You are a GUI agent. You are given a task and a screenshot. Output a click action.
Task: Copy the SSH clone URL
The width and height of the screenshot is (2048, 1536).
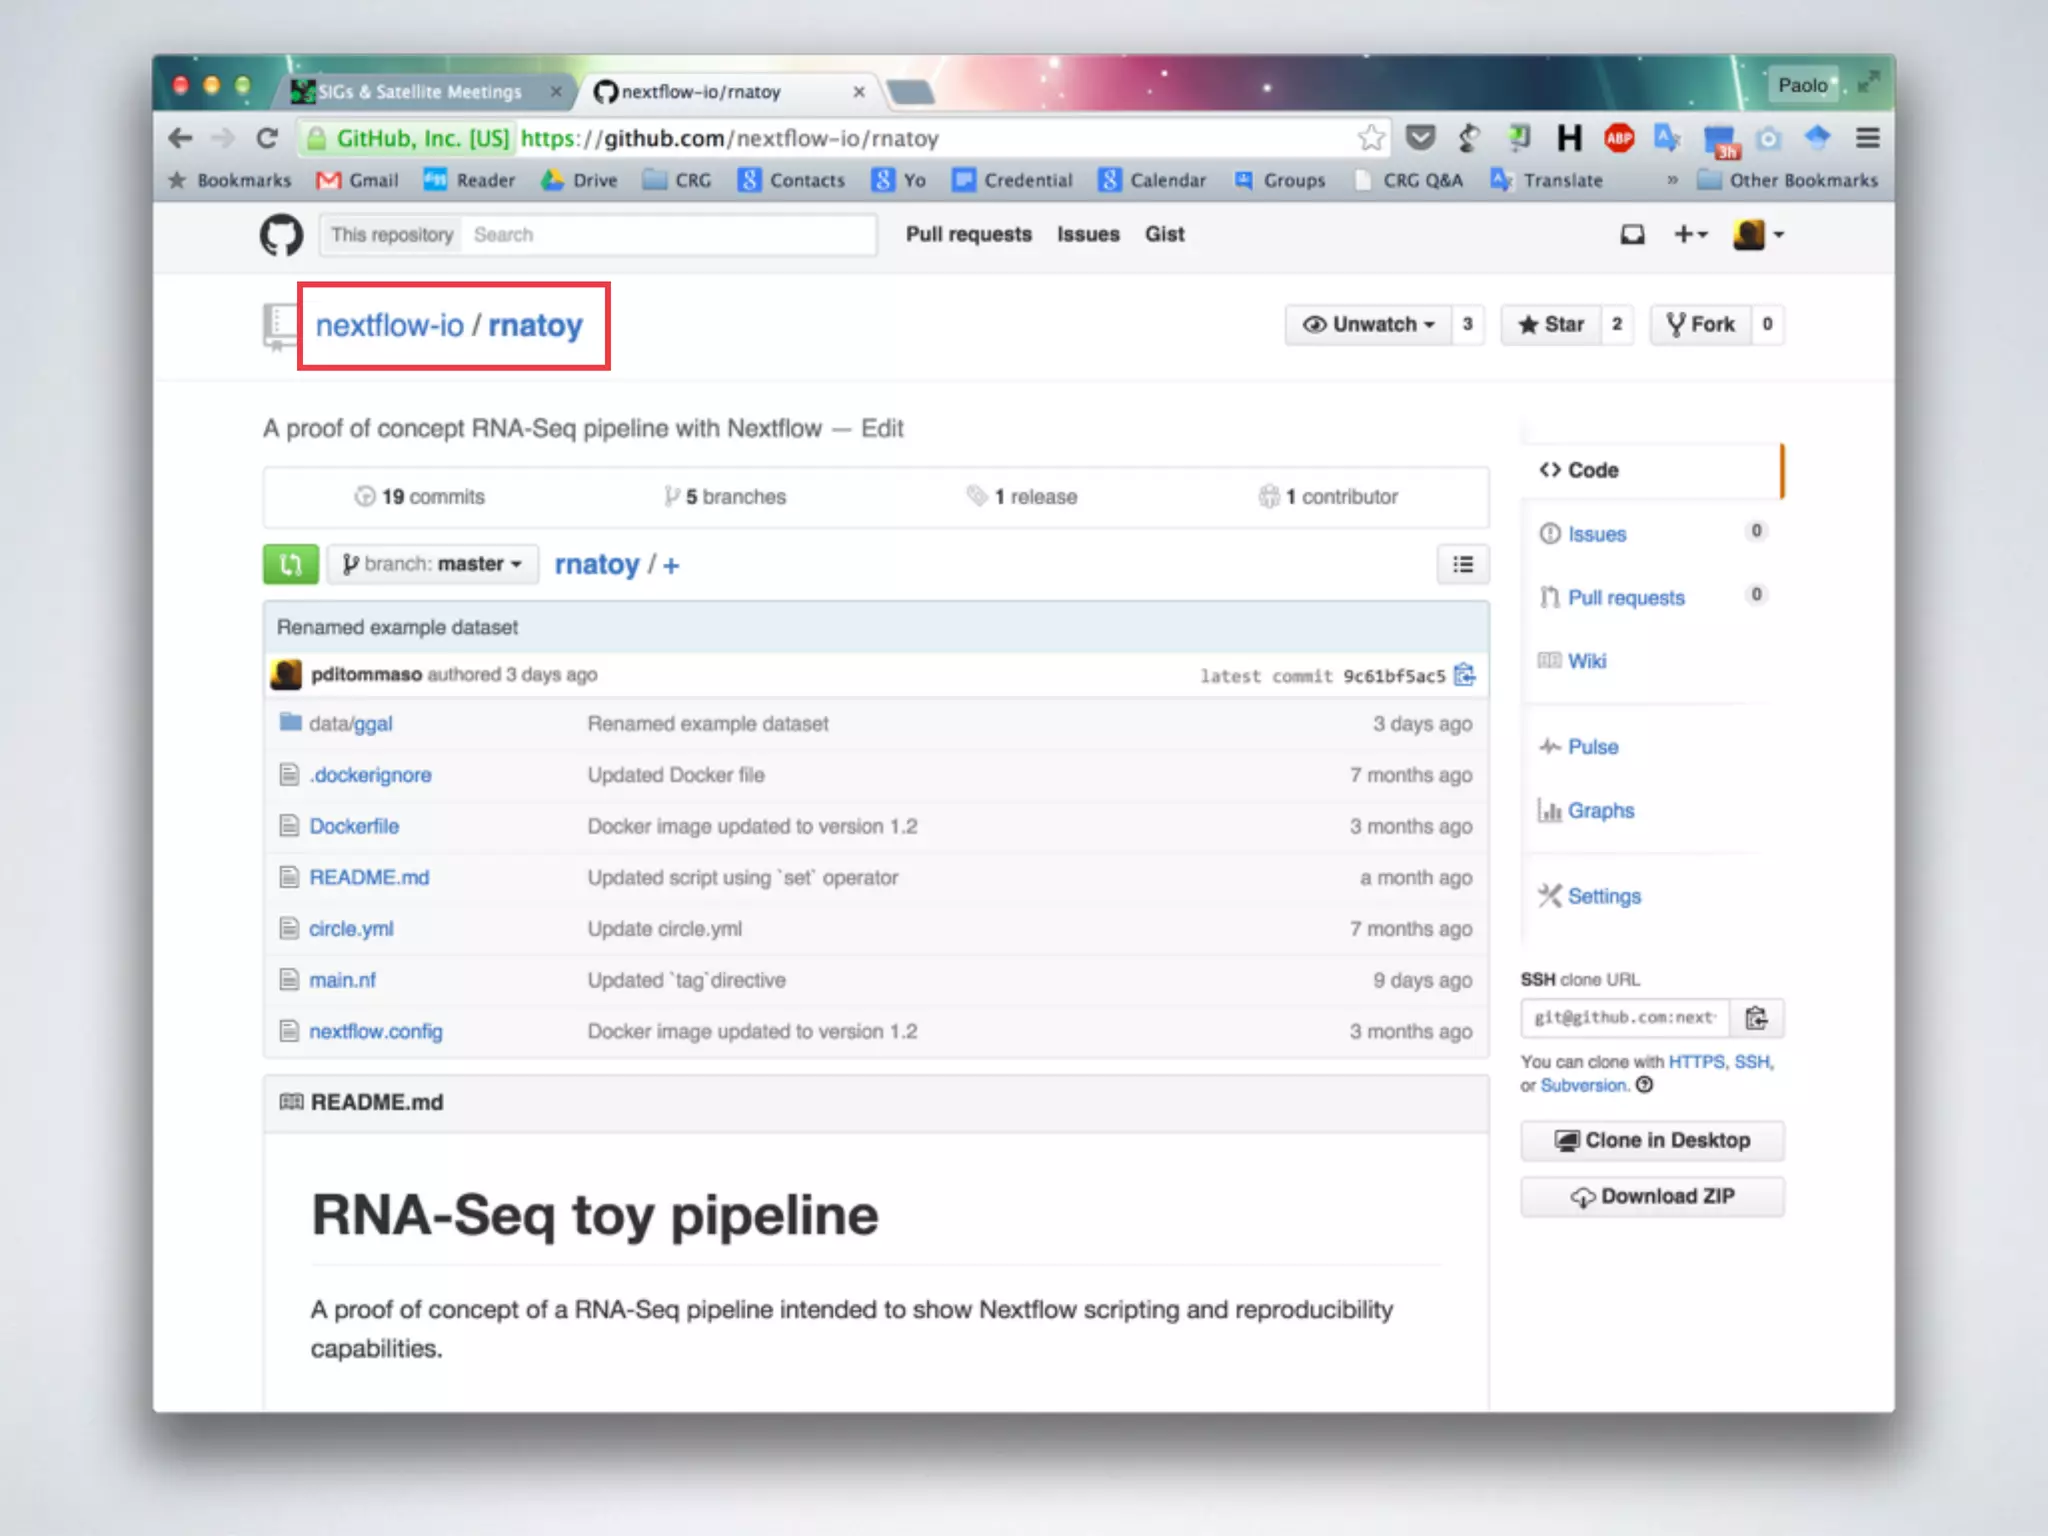[1757, 1018]
